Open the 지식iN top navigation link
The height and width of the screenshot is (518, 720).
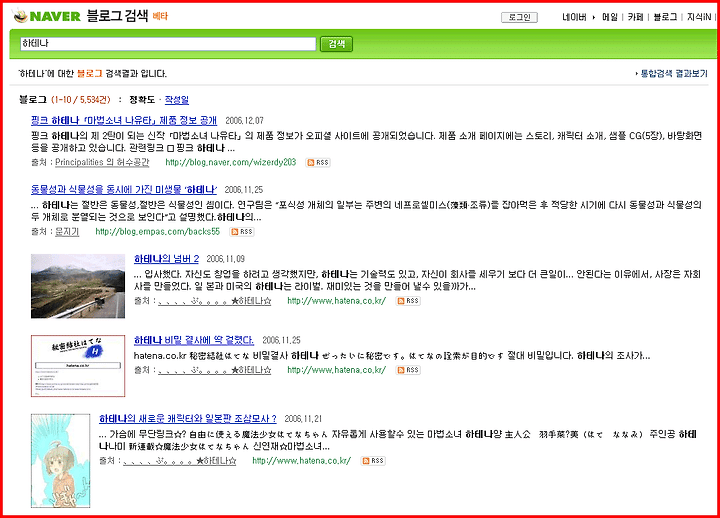coord(699,17)
